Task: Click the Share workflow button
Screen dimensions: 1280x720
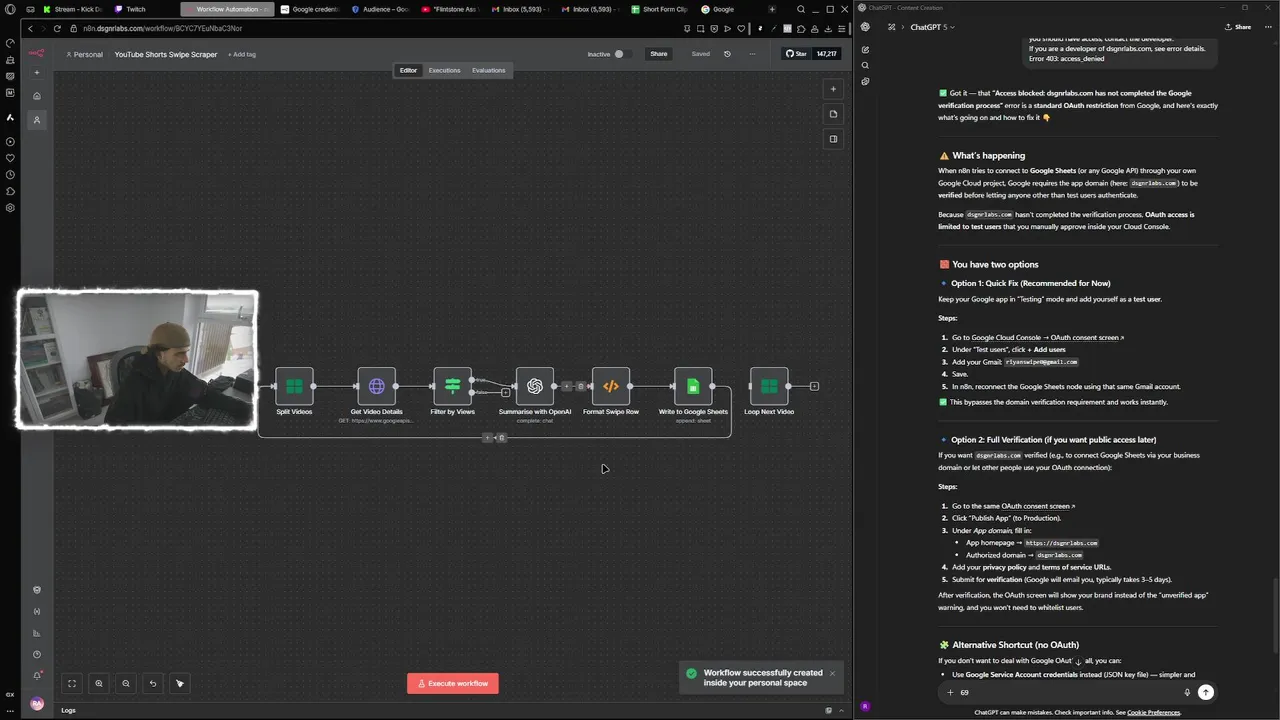Action: [658, 54]
